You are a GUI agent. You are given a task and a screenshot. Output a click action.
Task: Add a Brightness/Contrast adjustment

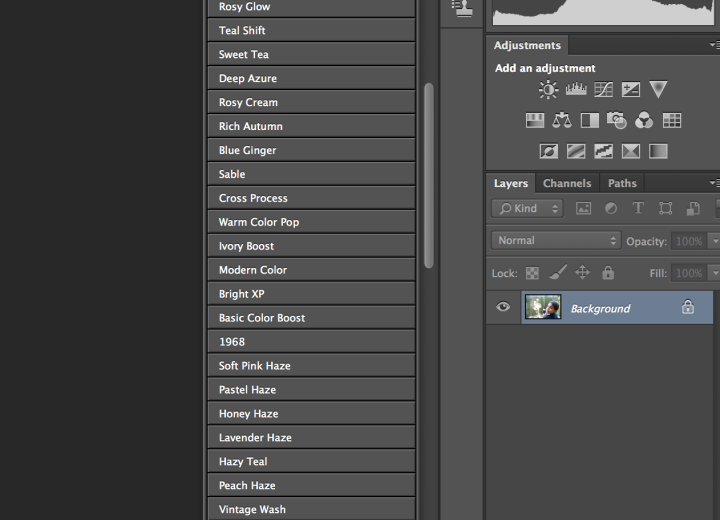click(x=548, y=90)
